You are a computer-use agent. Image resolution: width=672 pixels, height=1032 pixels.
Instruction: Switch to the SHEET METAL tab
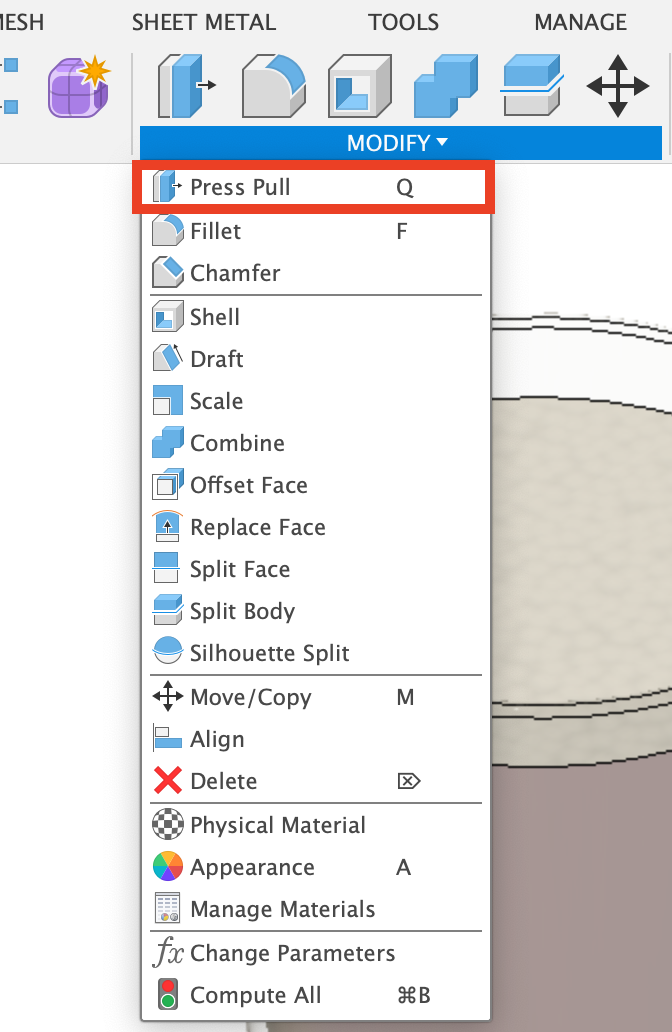coord(204,21)
